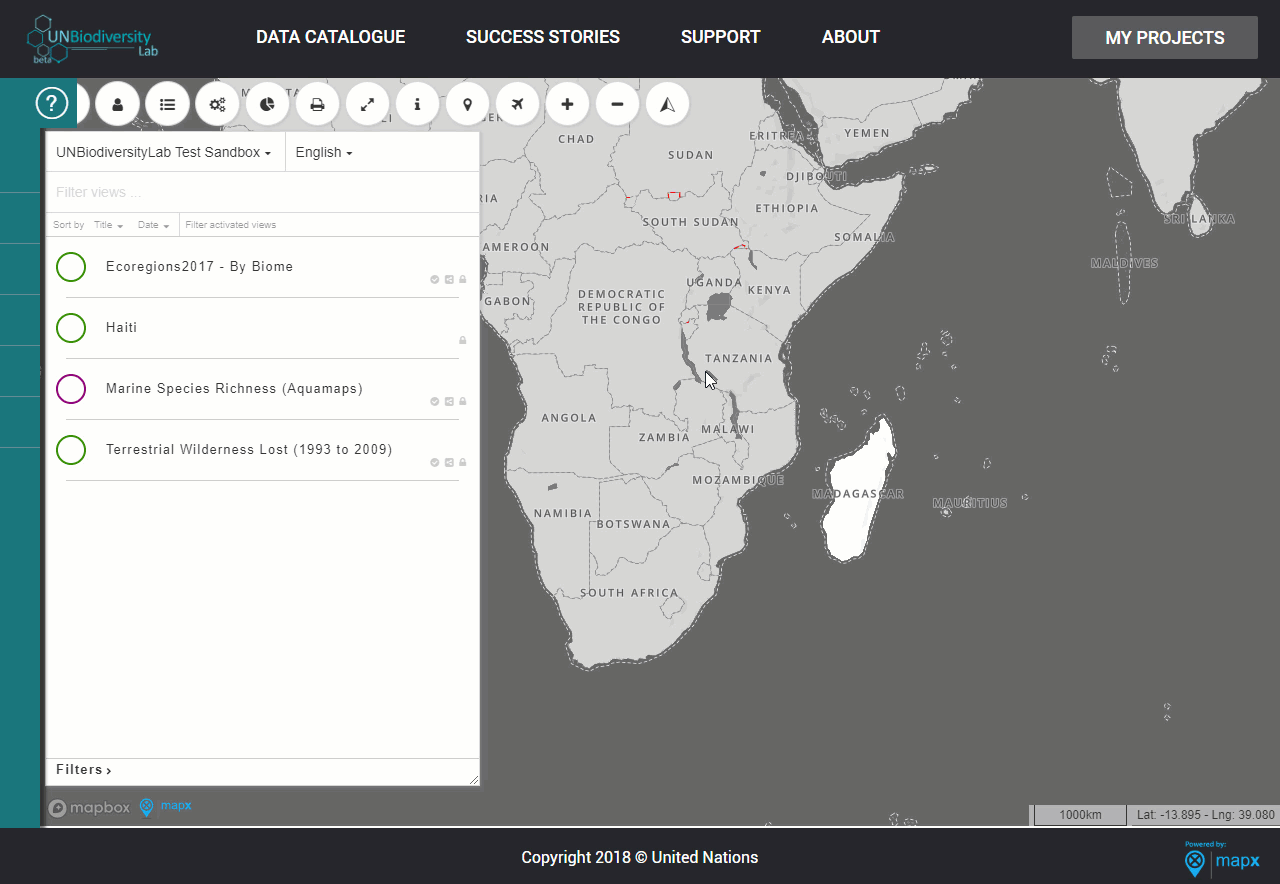Open the help question mark icon
Viewport: 1280px width, 884px height.
coord(52,103)
